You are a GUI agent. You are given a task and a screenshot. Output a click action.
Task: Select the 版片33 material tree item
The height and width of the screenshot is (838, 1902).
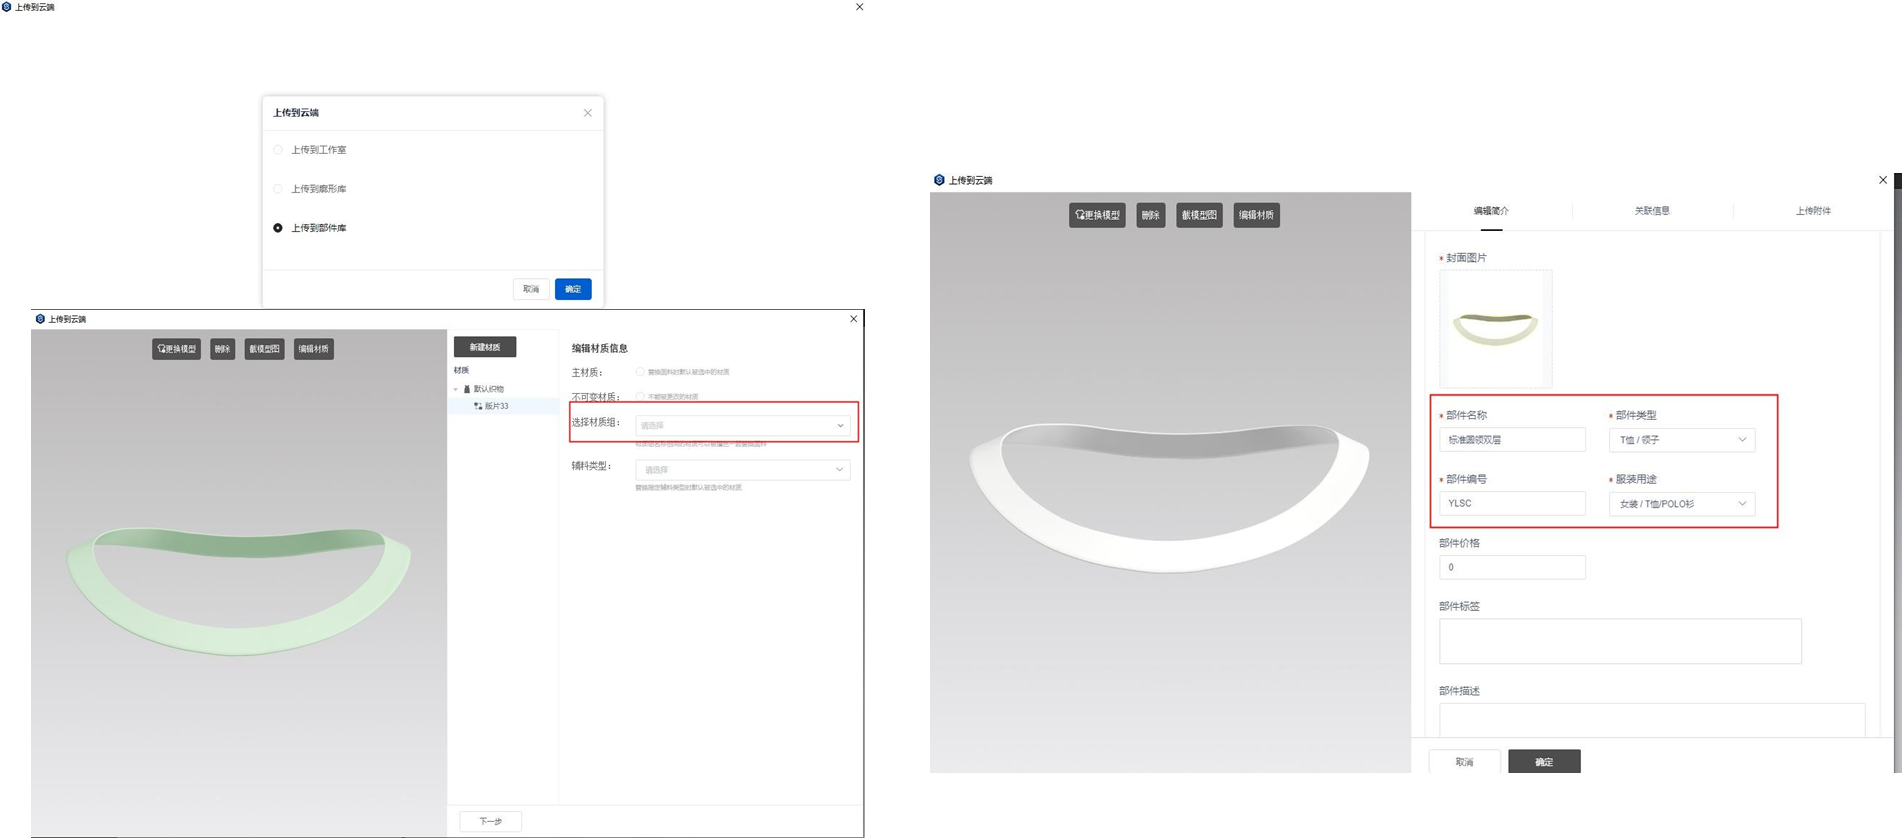[x=496, y=406]
